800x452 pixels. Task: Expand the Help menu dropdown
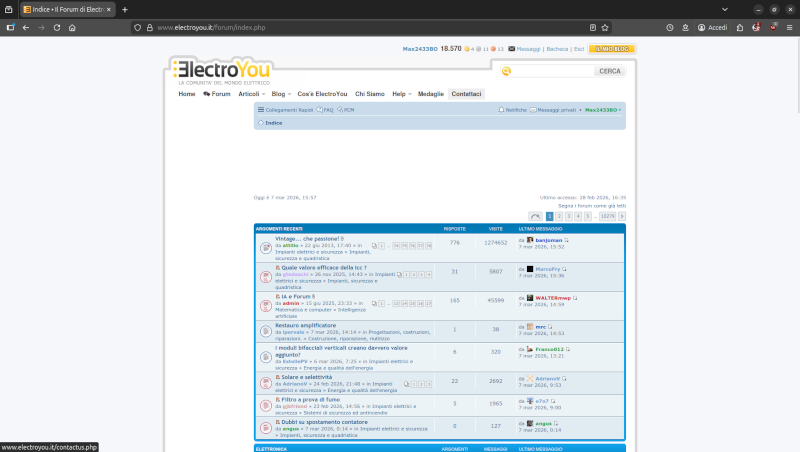coord(400,93)
